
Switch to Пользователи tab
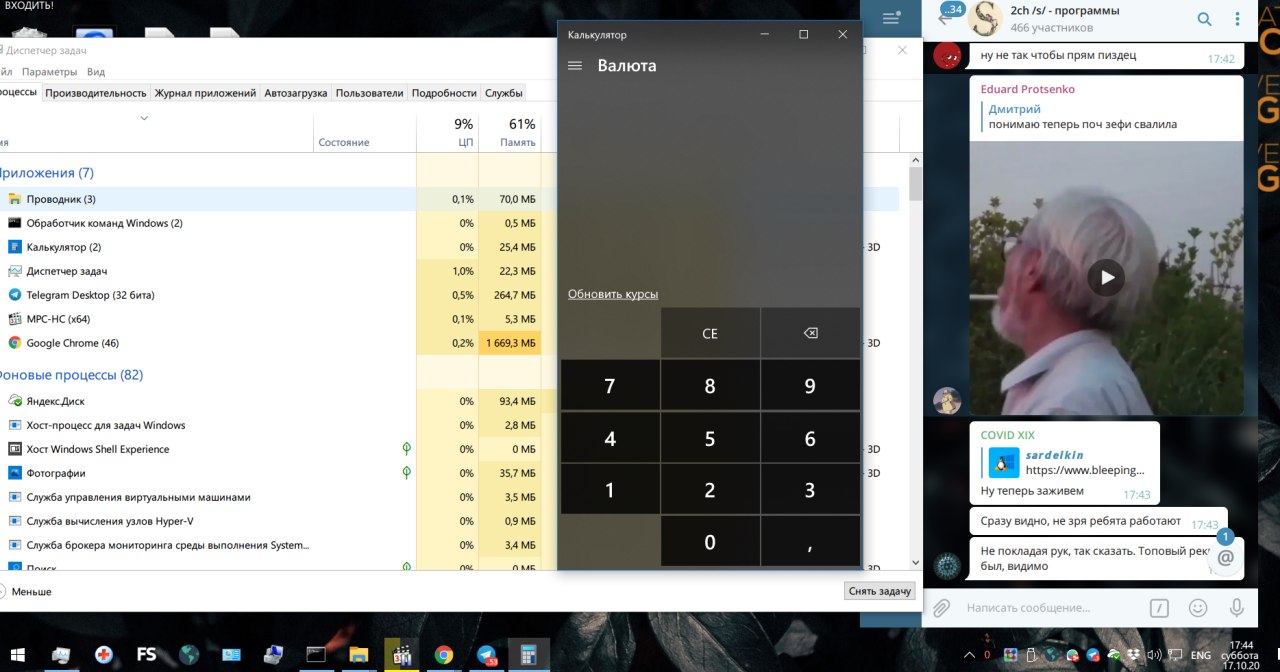pyautogui.click(x=369, y=93)
